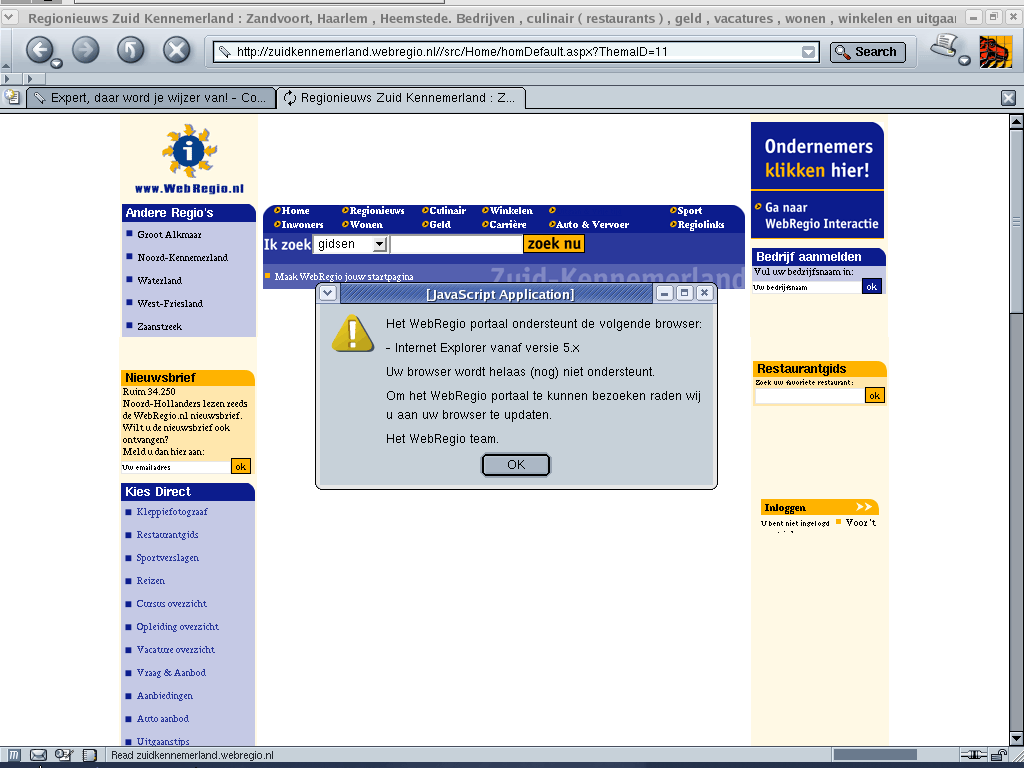
Task: Submit the Nieuwsbrief ok button
Action: (240, 466)
